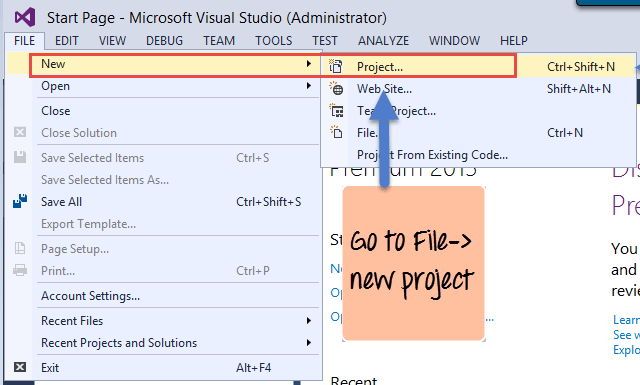Click the new File icon
Viewport: 640px width, 385px height.
[x=336, y=132]
